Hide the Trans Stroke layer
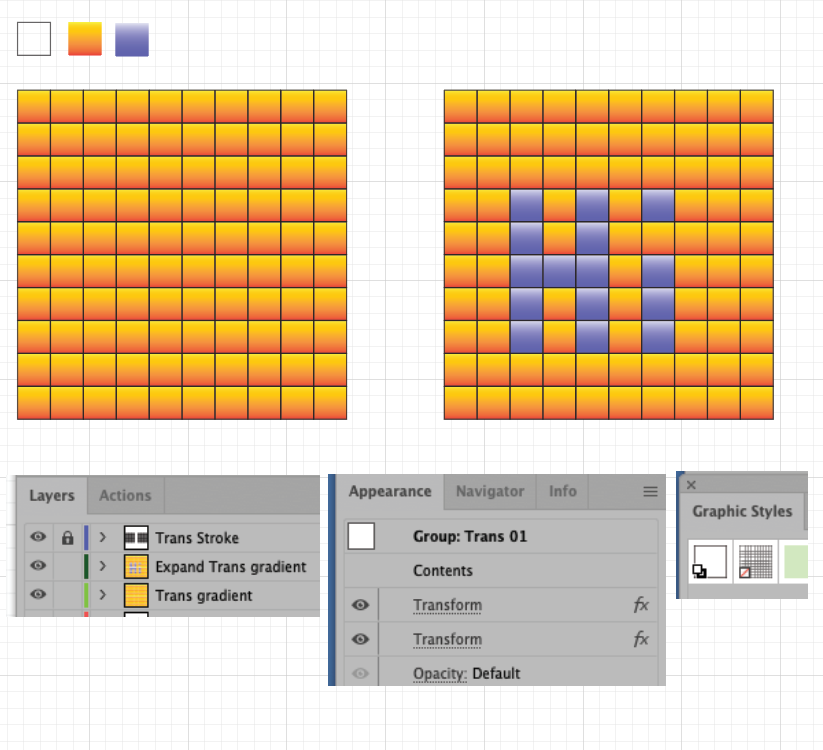 coord(37,537)
